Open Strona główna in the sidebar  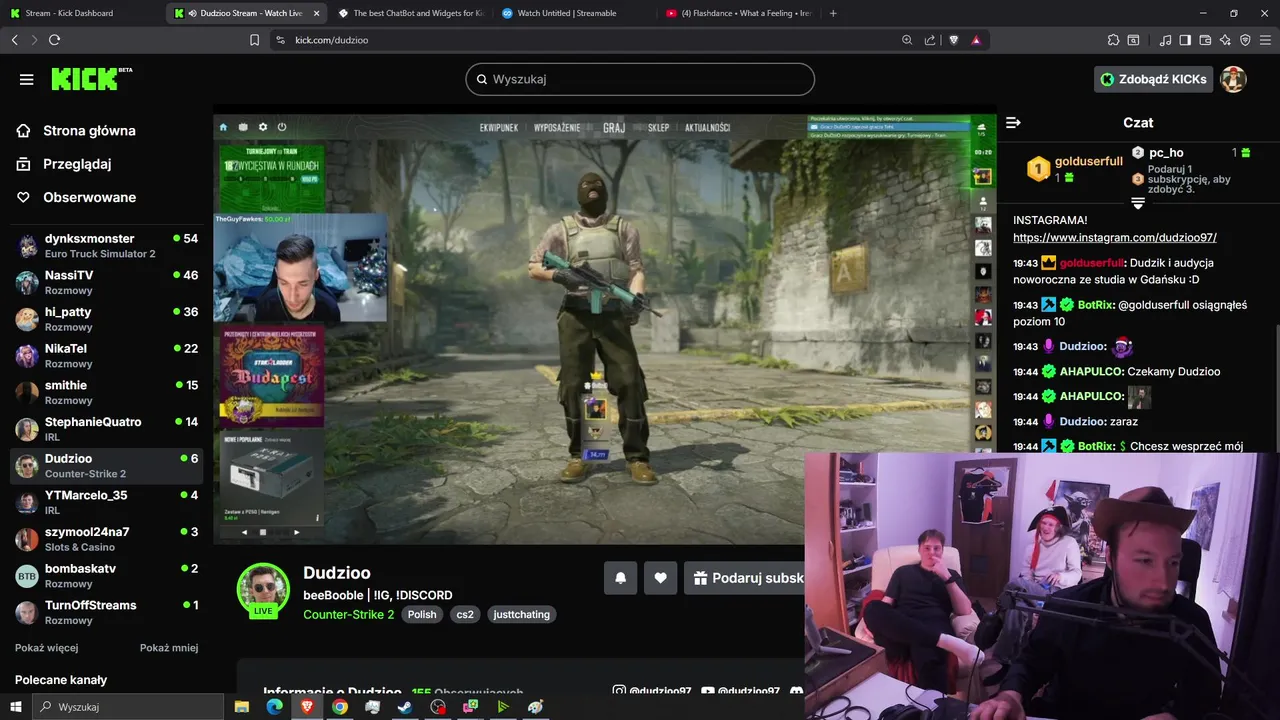pos(89,131)
